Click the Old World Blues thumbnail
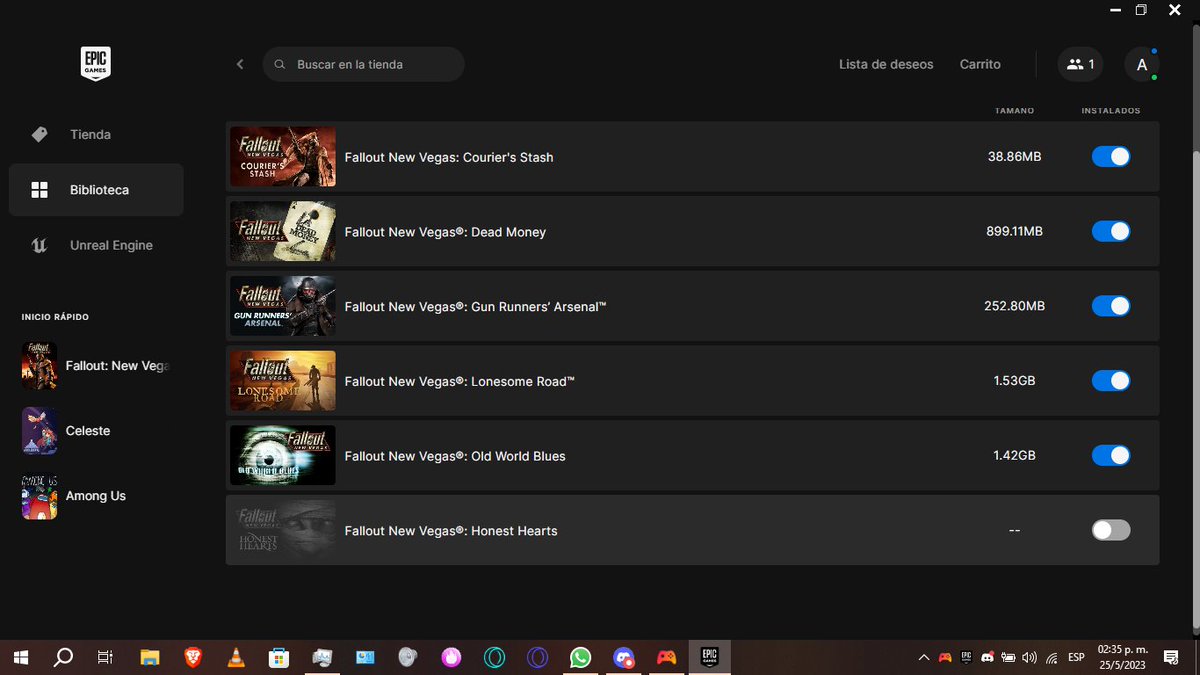Image resolution: width=1200 pixels, height=675 pixels. point(283,455)
